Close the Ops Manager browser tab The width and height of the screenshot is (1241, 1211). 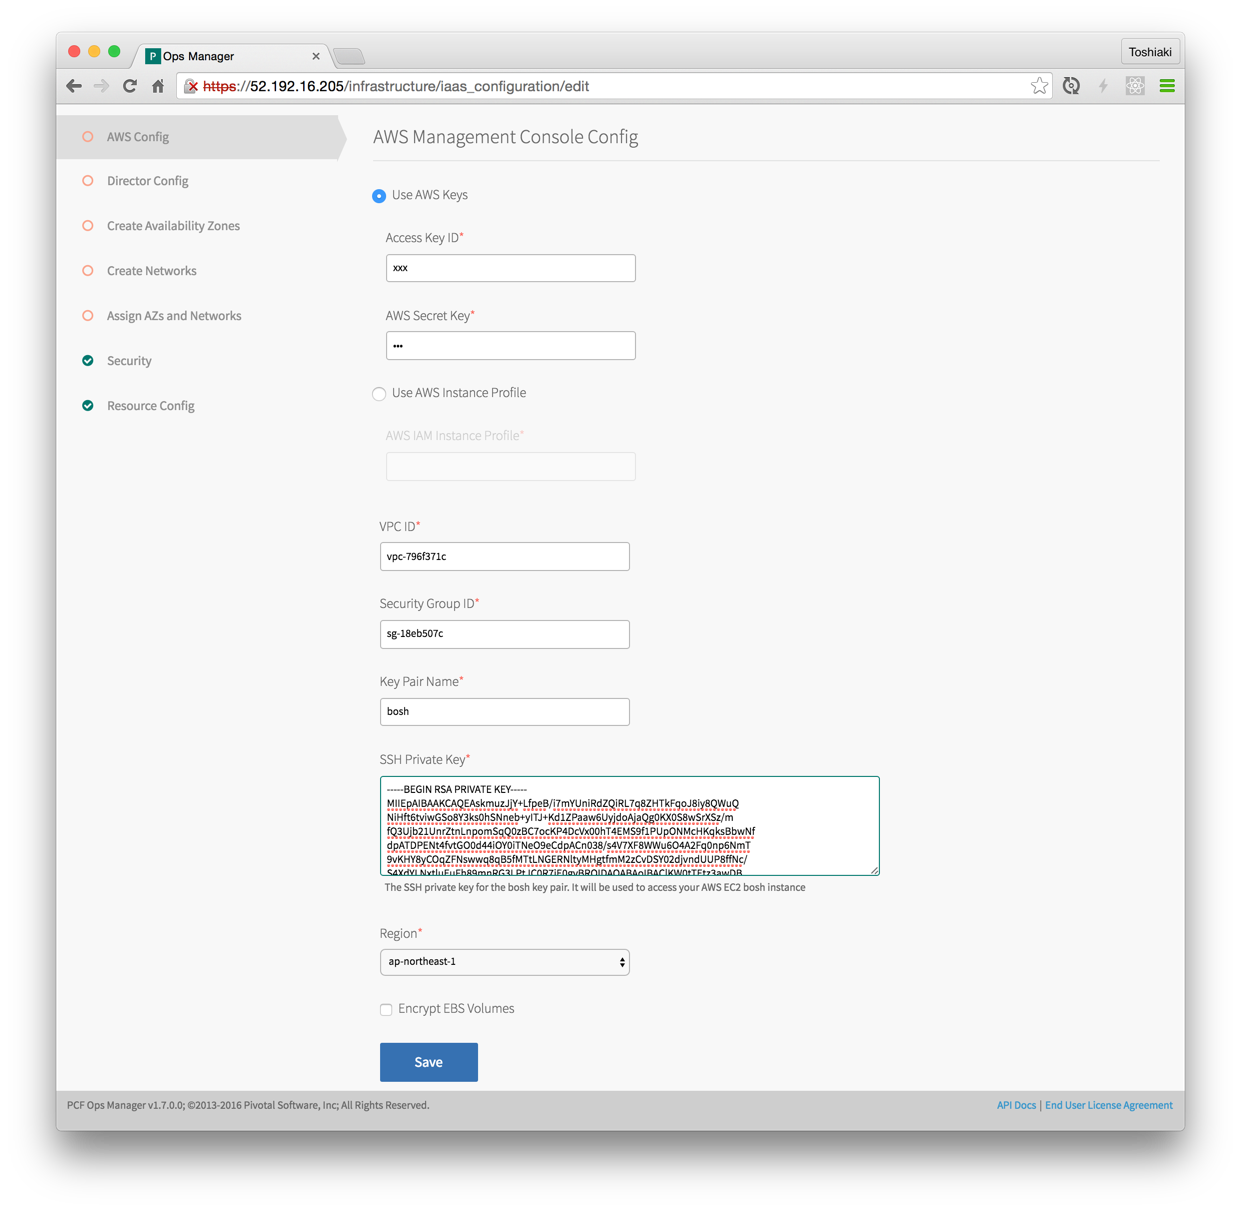[x=316, y=56]
